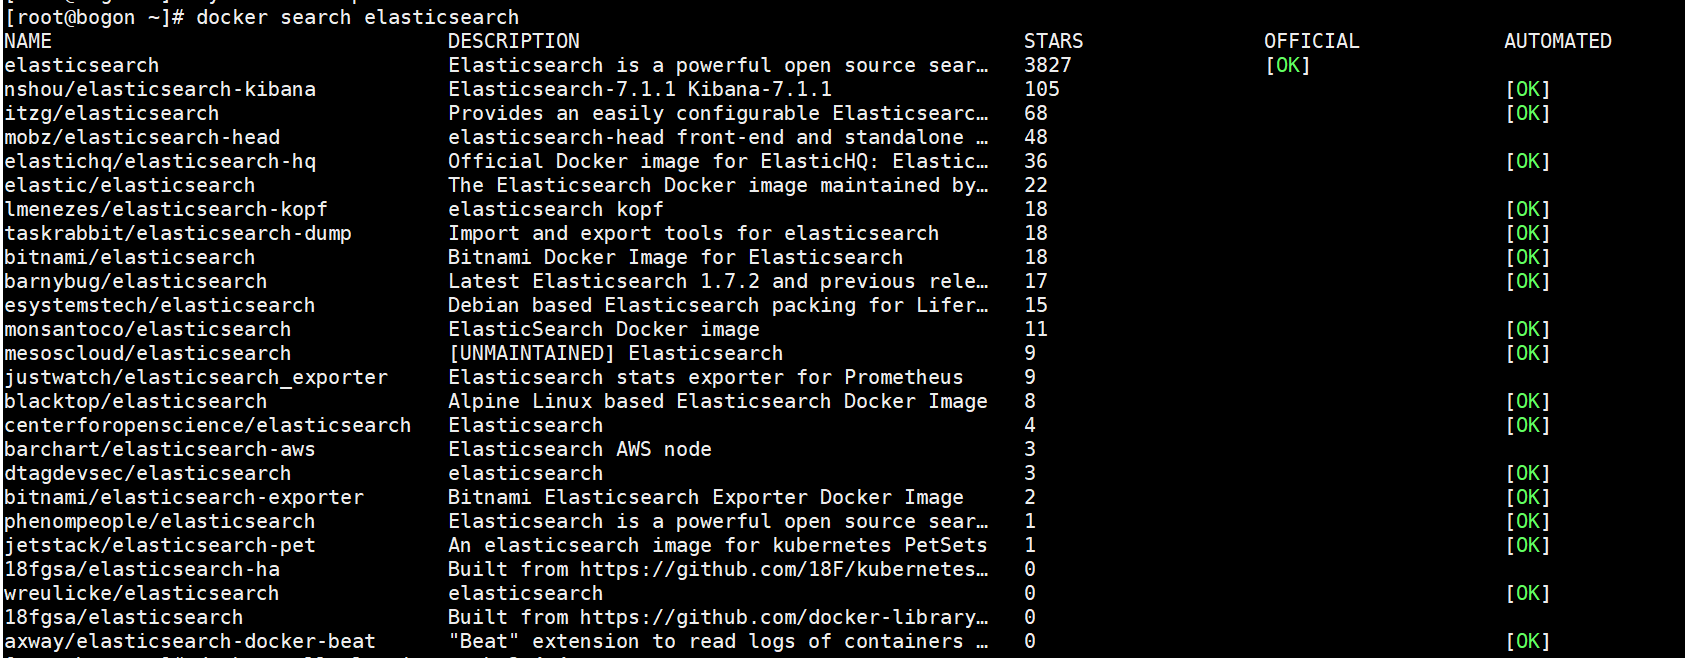Select the image name barnybug/elasticsearch

[x=136, y=281]
